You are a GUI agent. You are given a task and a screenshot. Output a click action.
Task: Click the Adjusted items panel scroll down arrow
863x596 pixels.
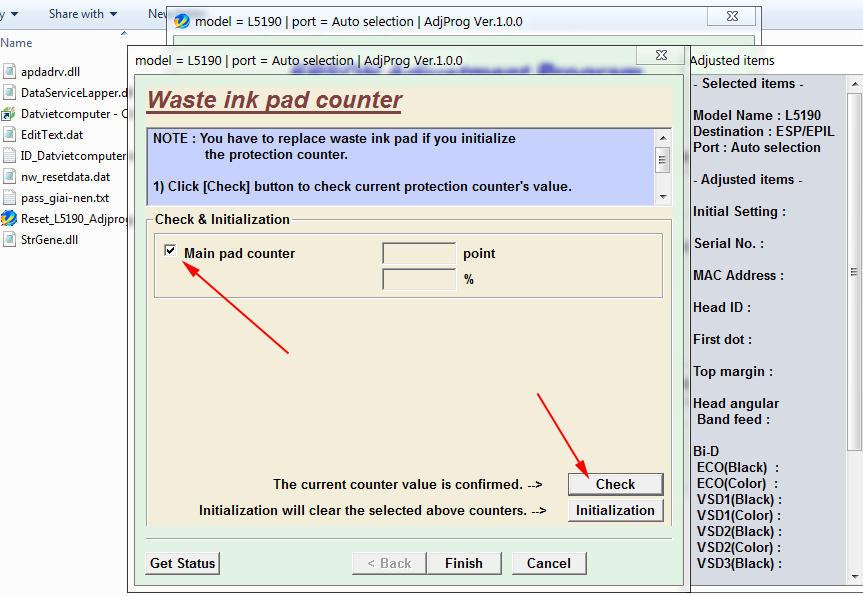tap(854, 577)
